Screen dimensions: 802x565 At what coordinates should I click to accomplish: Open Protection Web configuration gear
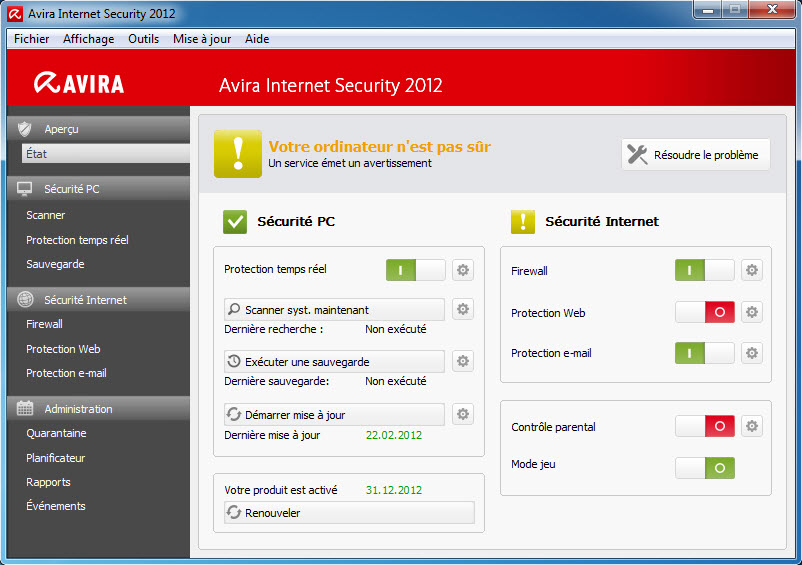(x=752, y=312)
